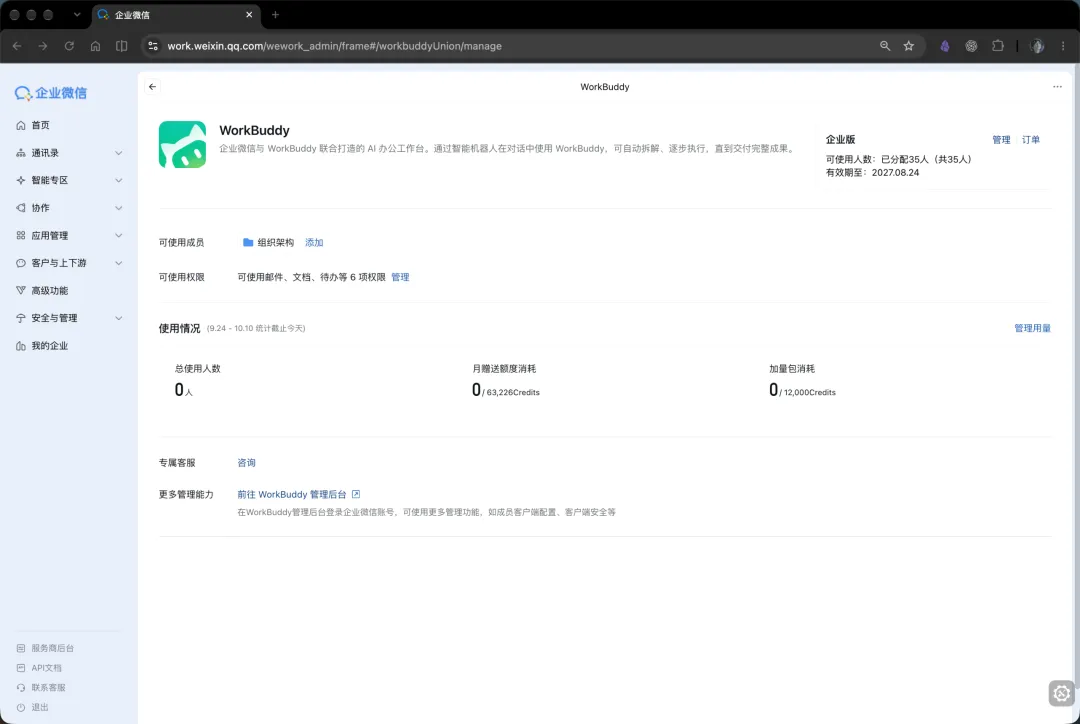
Task: Click 添加 next to 组织架构
Action: (x=314, y=242)
